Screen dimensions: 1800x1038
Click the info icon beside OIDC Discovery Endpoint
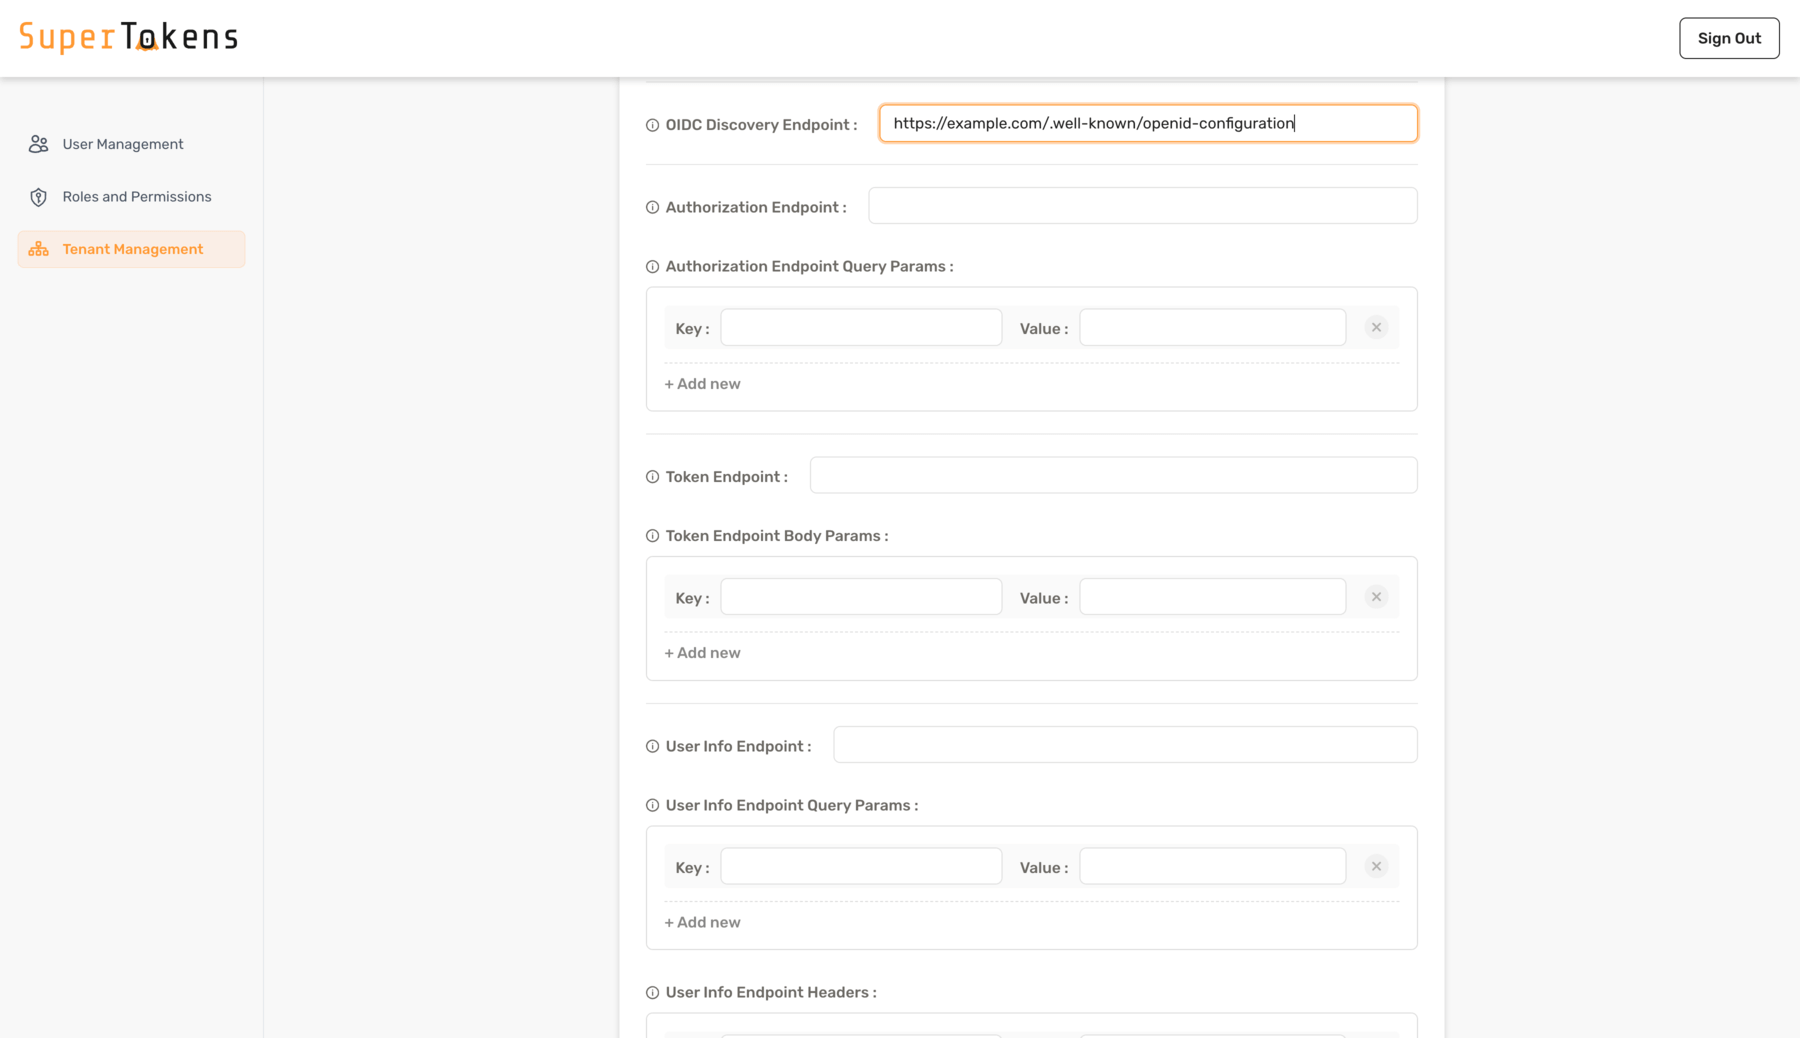coord(652,124)
